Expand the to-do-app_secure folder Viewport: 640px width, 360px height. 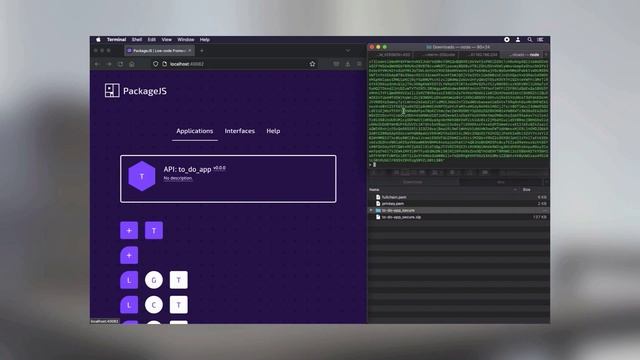371,210
